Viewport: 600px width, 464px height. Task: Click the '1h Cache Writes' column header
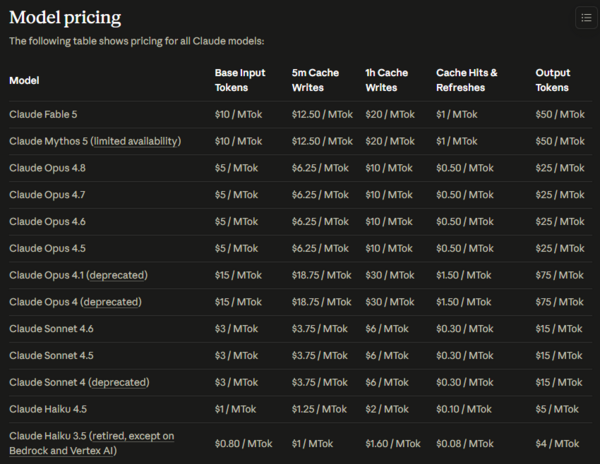pos(386,80)
